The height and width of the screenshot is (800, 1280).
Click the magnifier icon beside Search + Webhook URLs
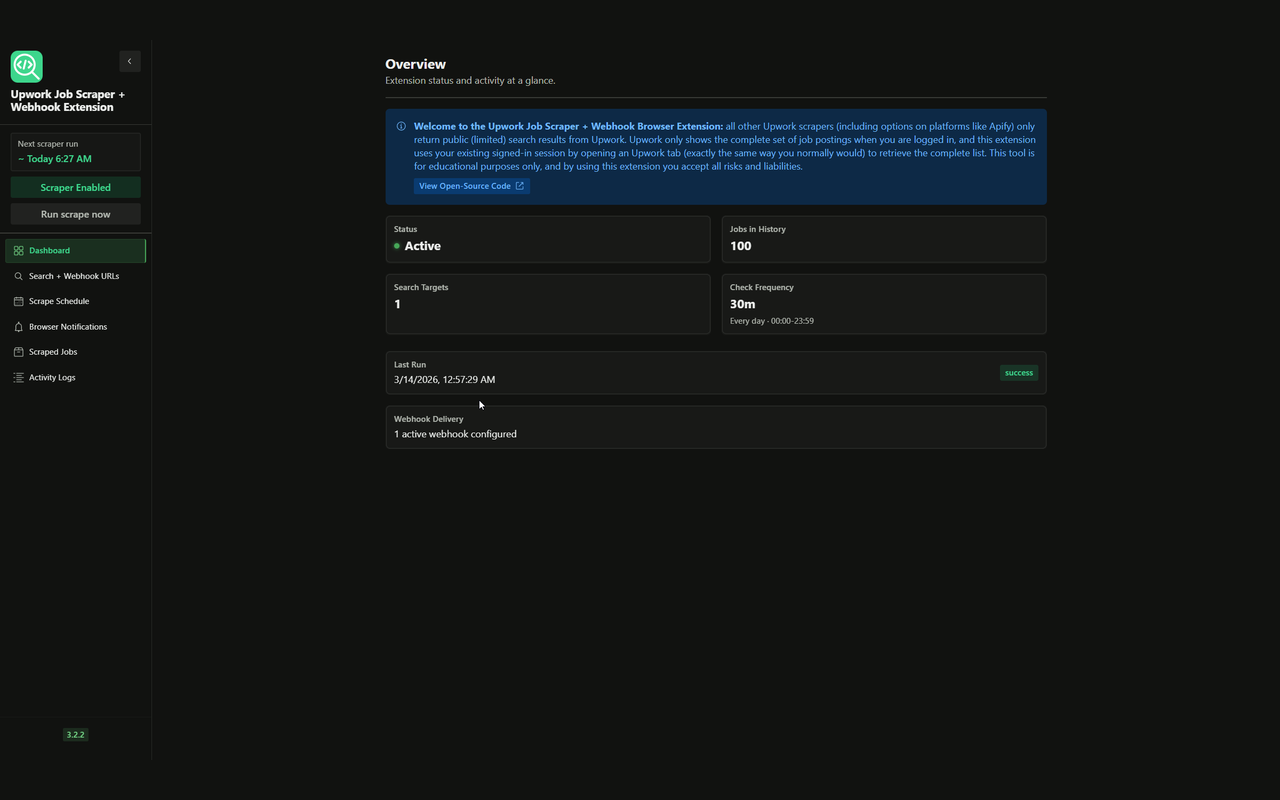18,276
